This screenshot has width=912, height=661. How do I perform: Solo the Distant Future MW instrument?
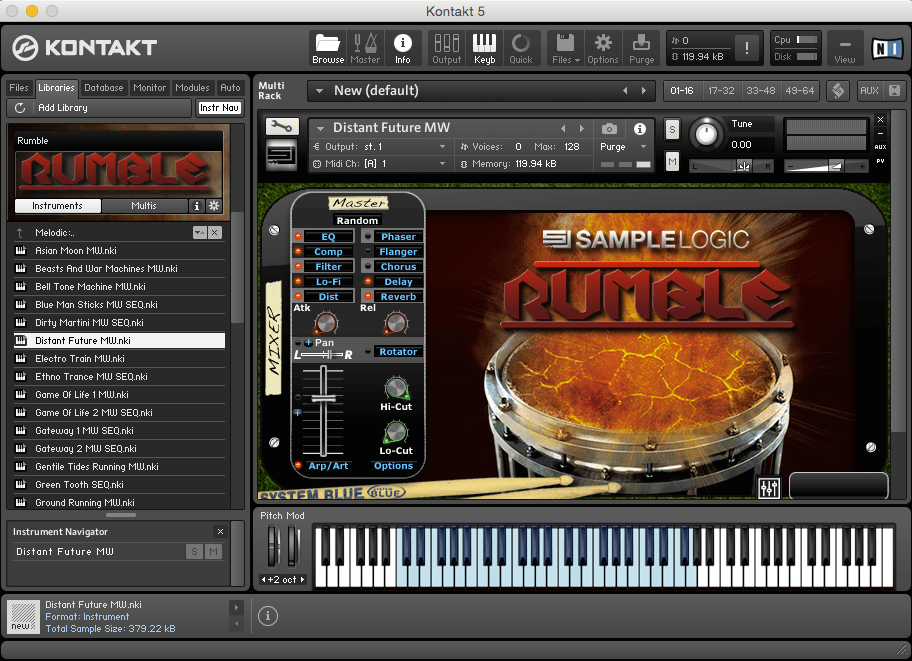click(671, 131)
